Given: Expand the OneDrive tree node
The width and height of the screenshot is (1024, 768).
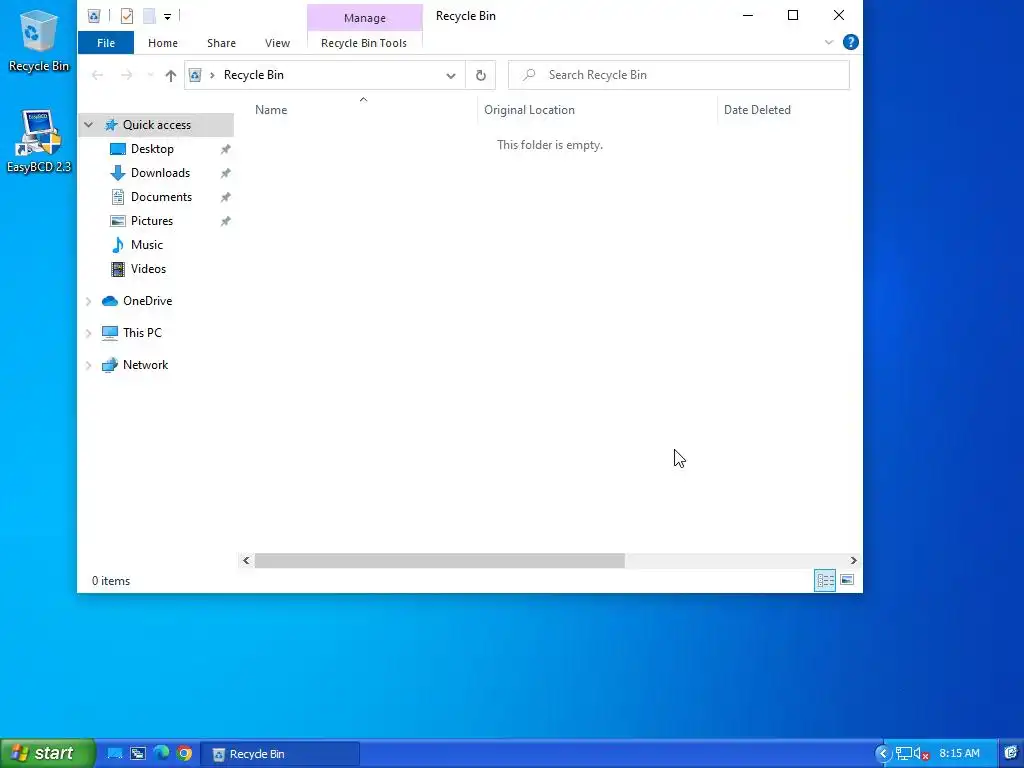Looking at the screenshot, I should coord(88,301).
